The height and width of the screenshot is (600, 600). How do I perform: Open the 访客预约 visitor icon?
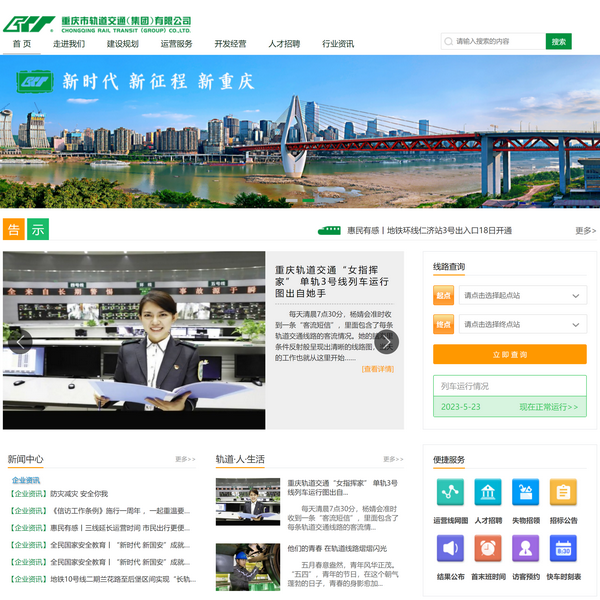tap(526, 548)
